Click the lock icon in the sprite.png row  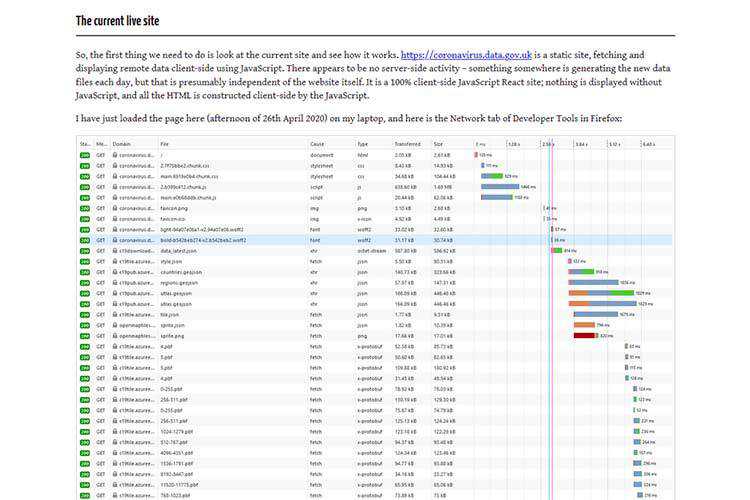click(x=115, y=336)
